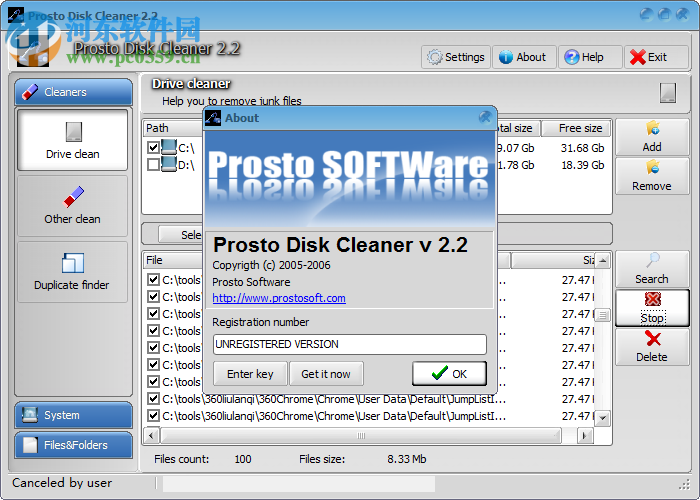Close the About dialog with its X
This screenshot has width=700, height=500.
(x=485, y=117)
